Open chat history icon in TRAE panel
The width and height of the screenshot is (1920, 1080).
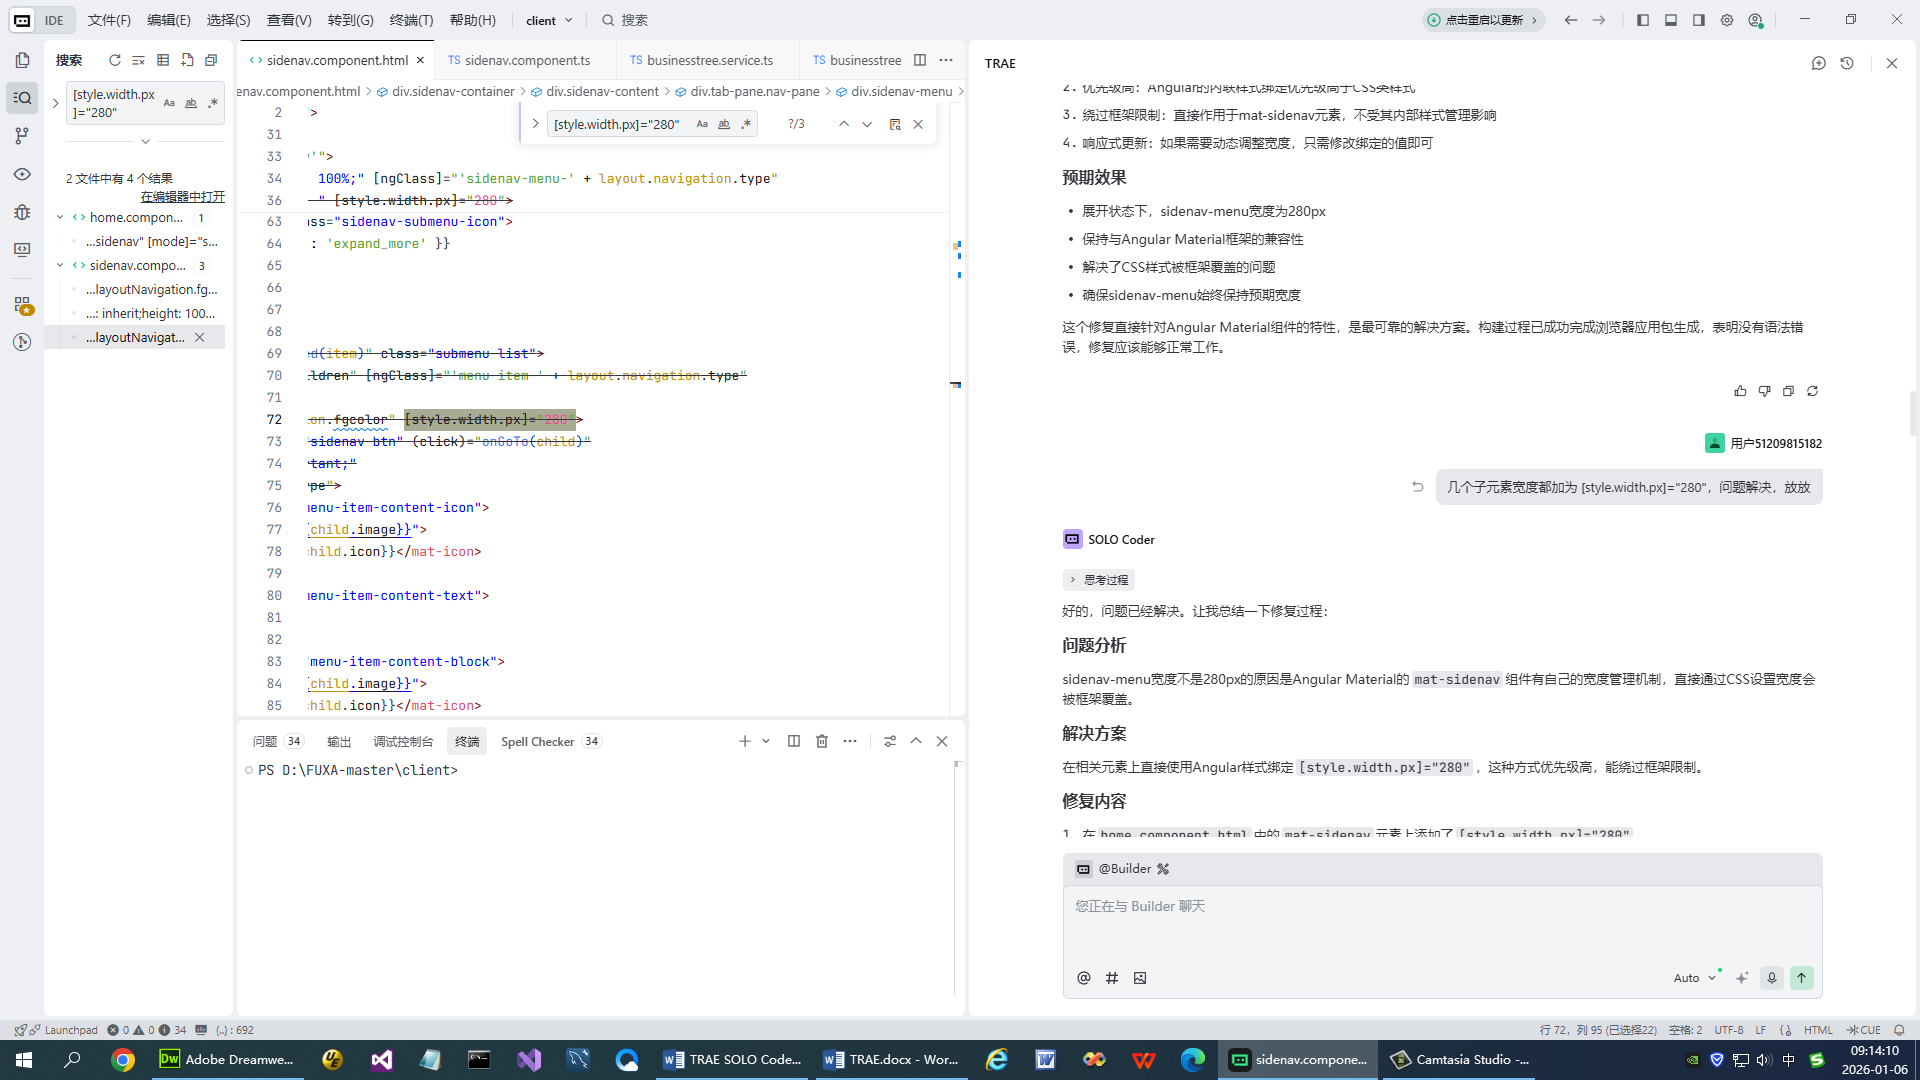1847,63
